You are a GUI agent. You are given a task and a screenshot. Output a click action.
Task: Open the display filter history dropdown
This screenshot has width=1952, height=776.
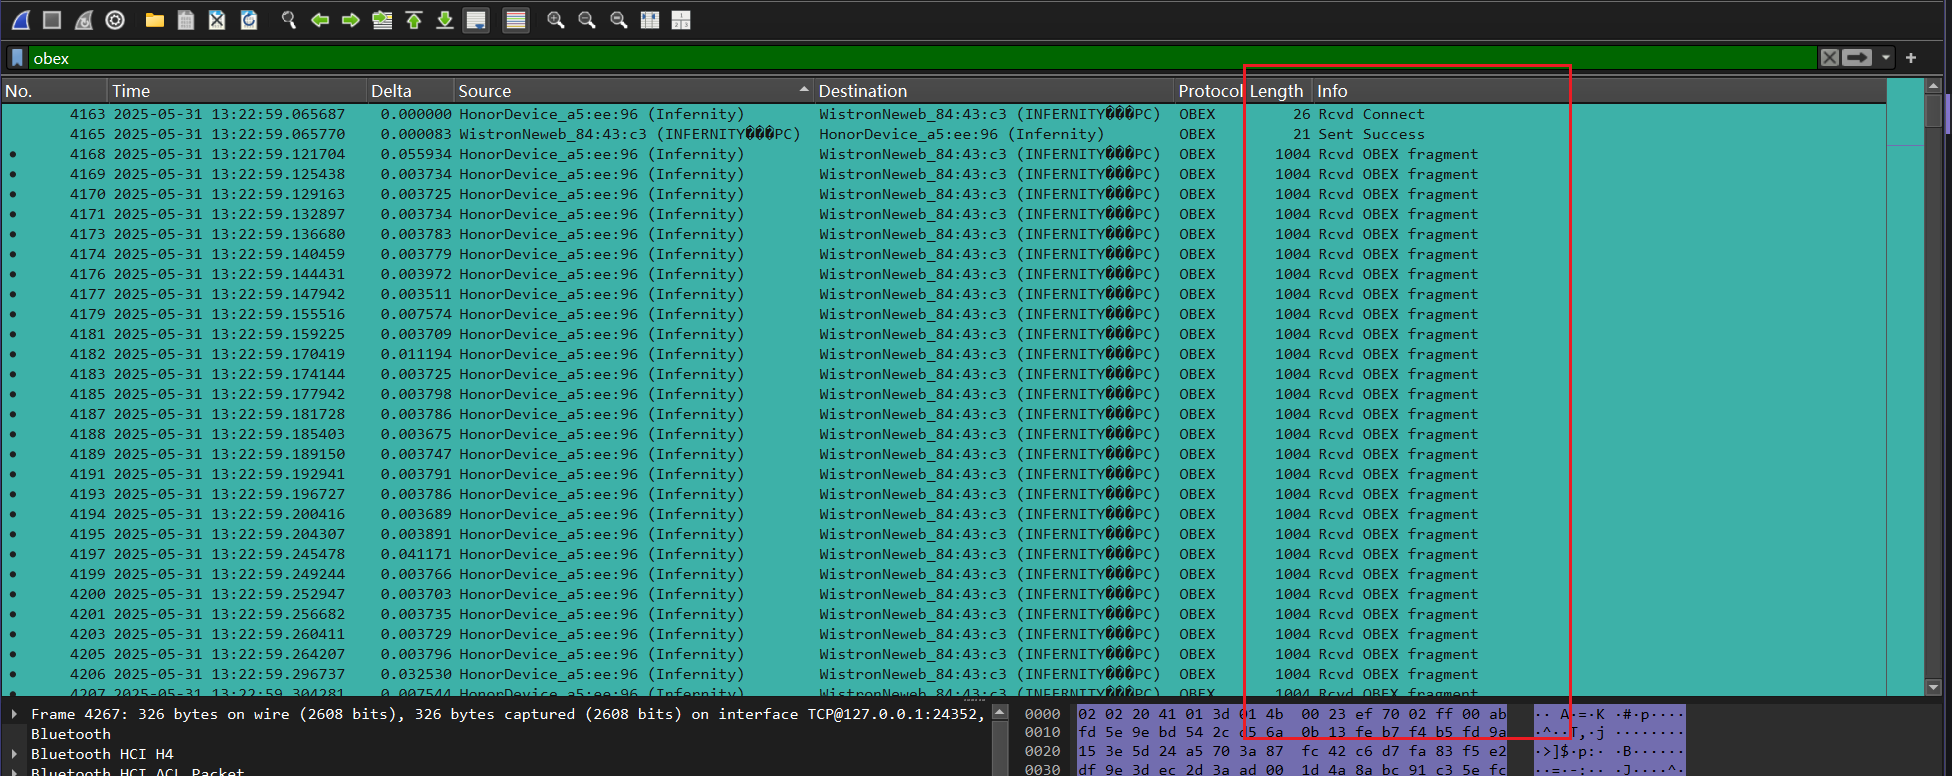(1886, 58)
